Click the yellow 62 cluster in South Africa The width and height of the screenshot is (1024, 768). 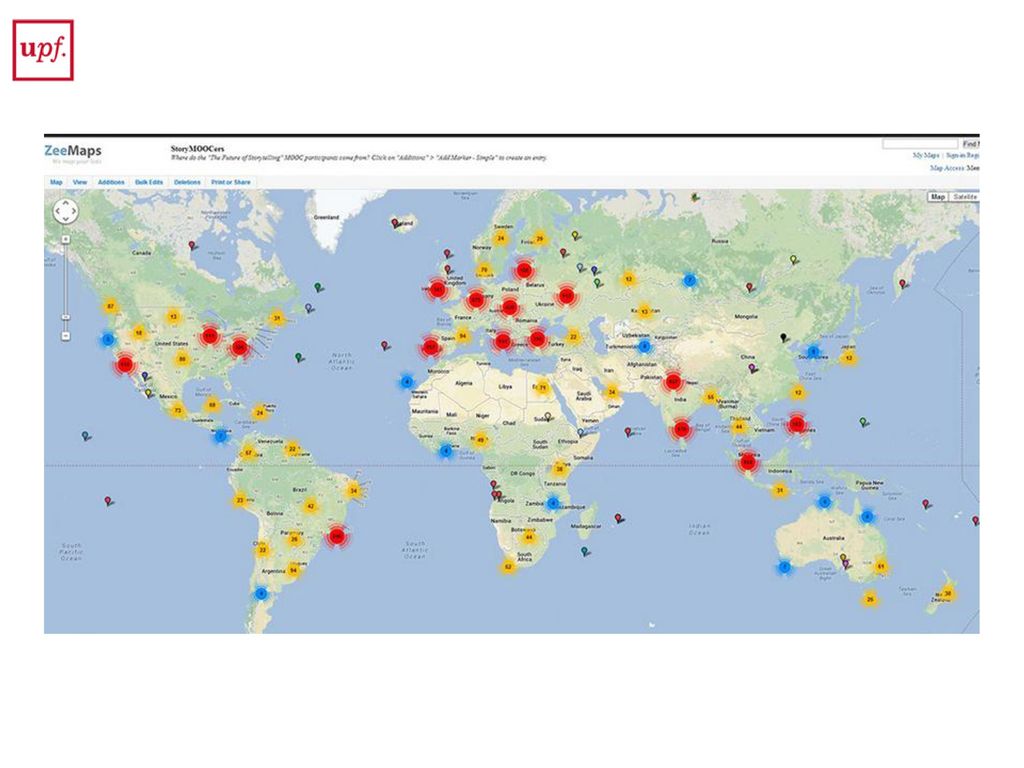[x=508, y=566]
